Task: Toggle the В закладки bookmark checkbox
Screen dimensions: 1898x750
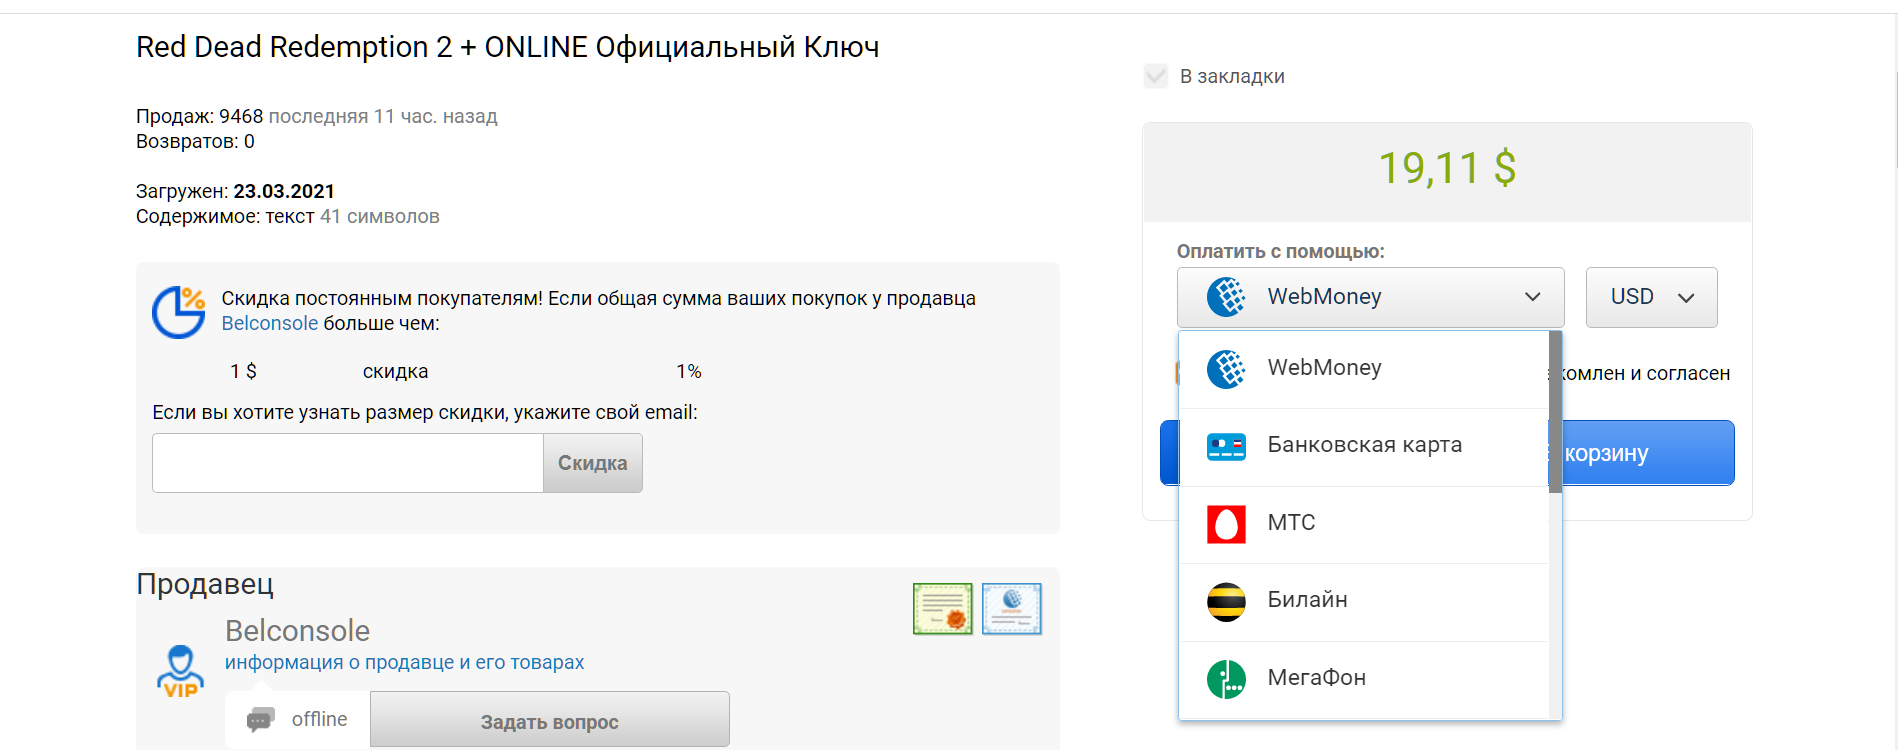Action: tap(1156, 76)
